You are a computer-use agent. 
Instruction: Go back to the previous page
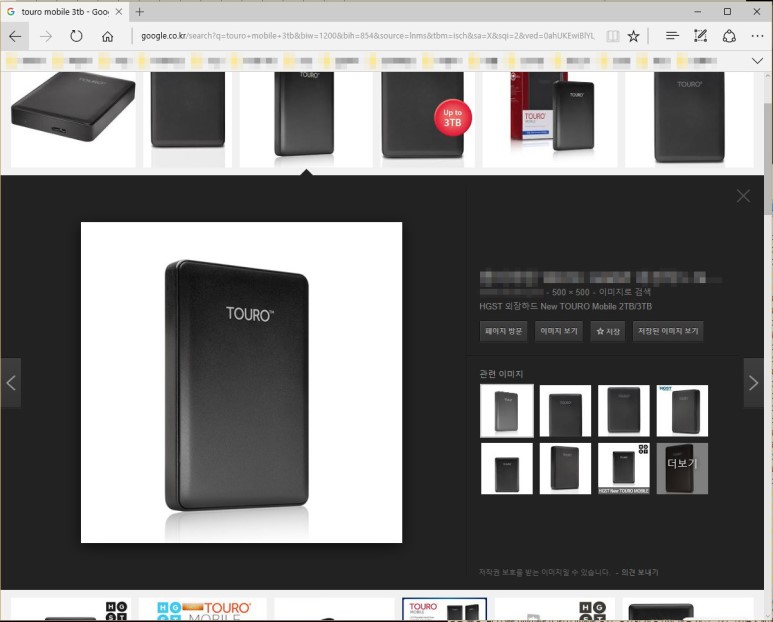(15, 36)
